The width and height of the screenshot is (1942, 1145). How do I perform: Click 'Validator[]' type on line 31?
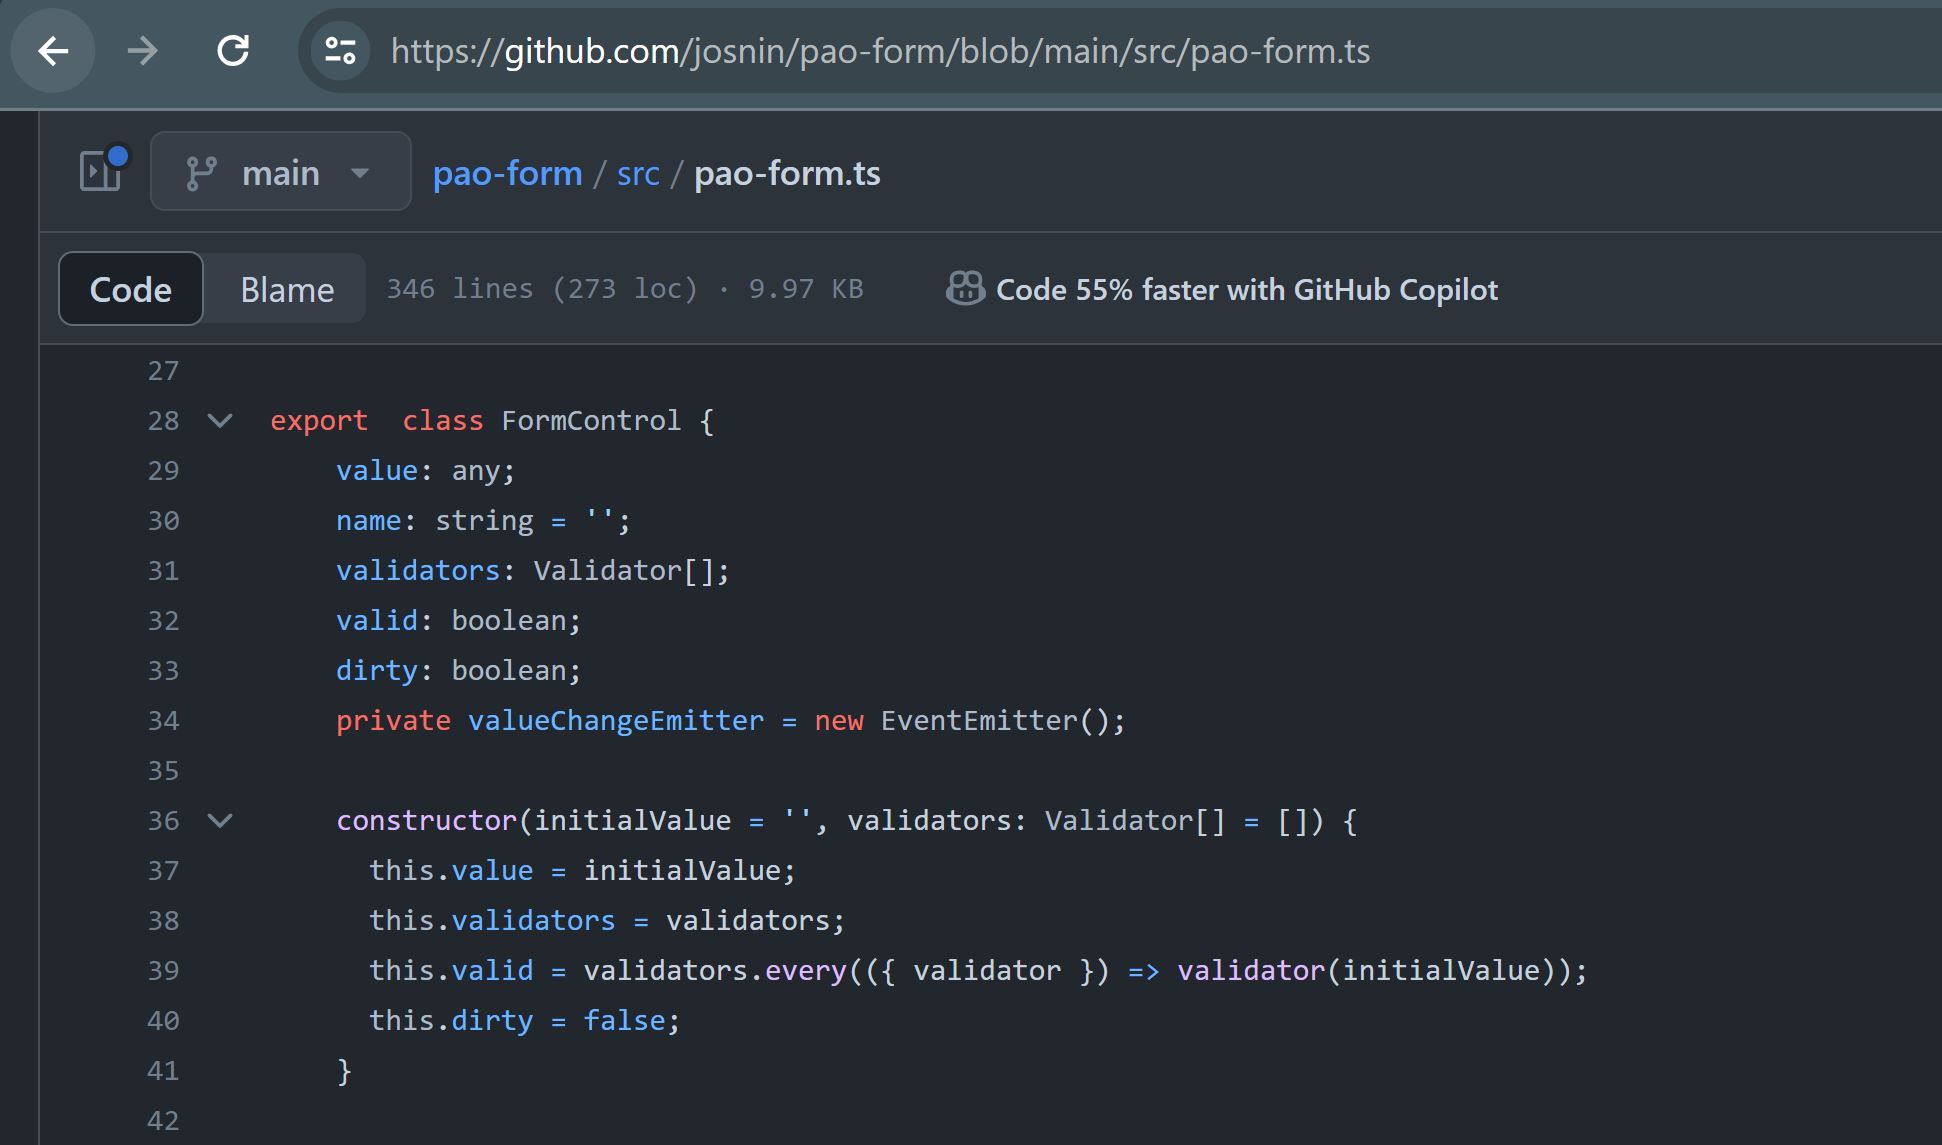(x=624, y=571)
